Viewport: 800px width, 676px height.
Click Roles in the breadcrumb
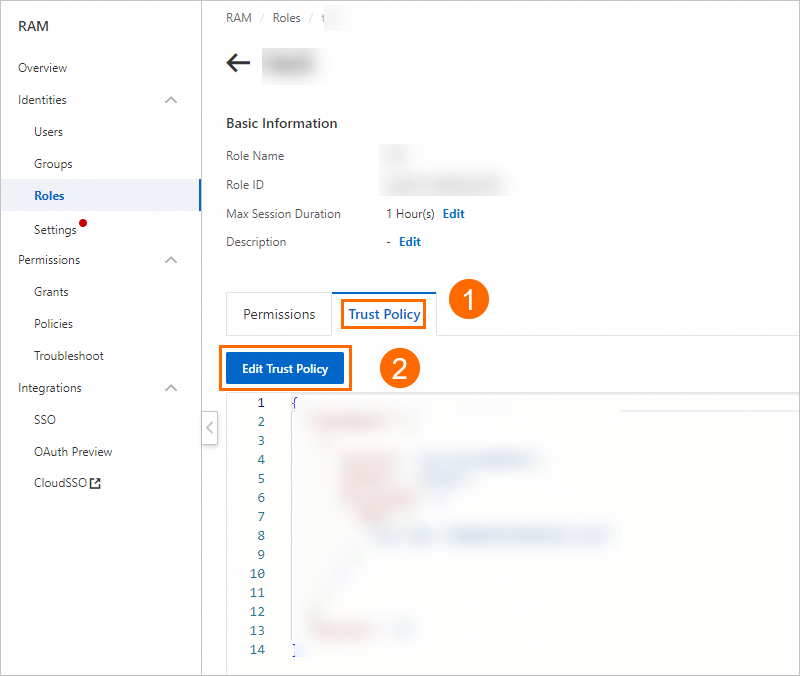point(287,18)
